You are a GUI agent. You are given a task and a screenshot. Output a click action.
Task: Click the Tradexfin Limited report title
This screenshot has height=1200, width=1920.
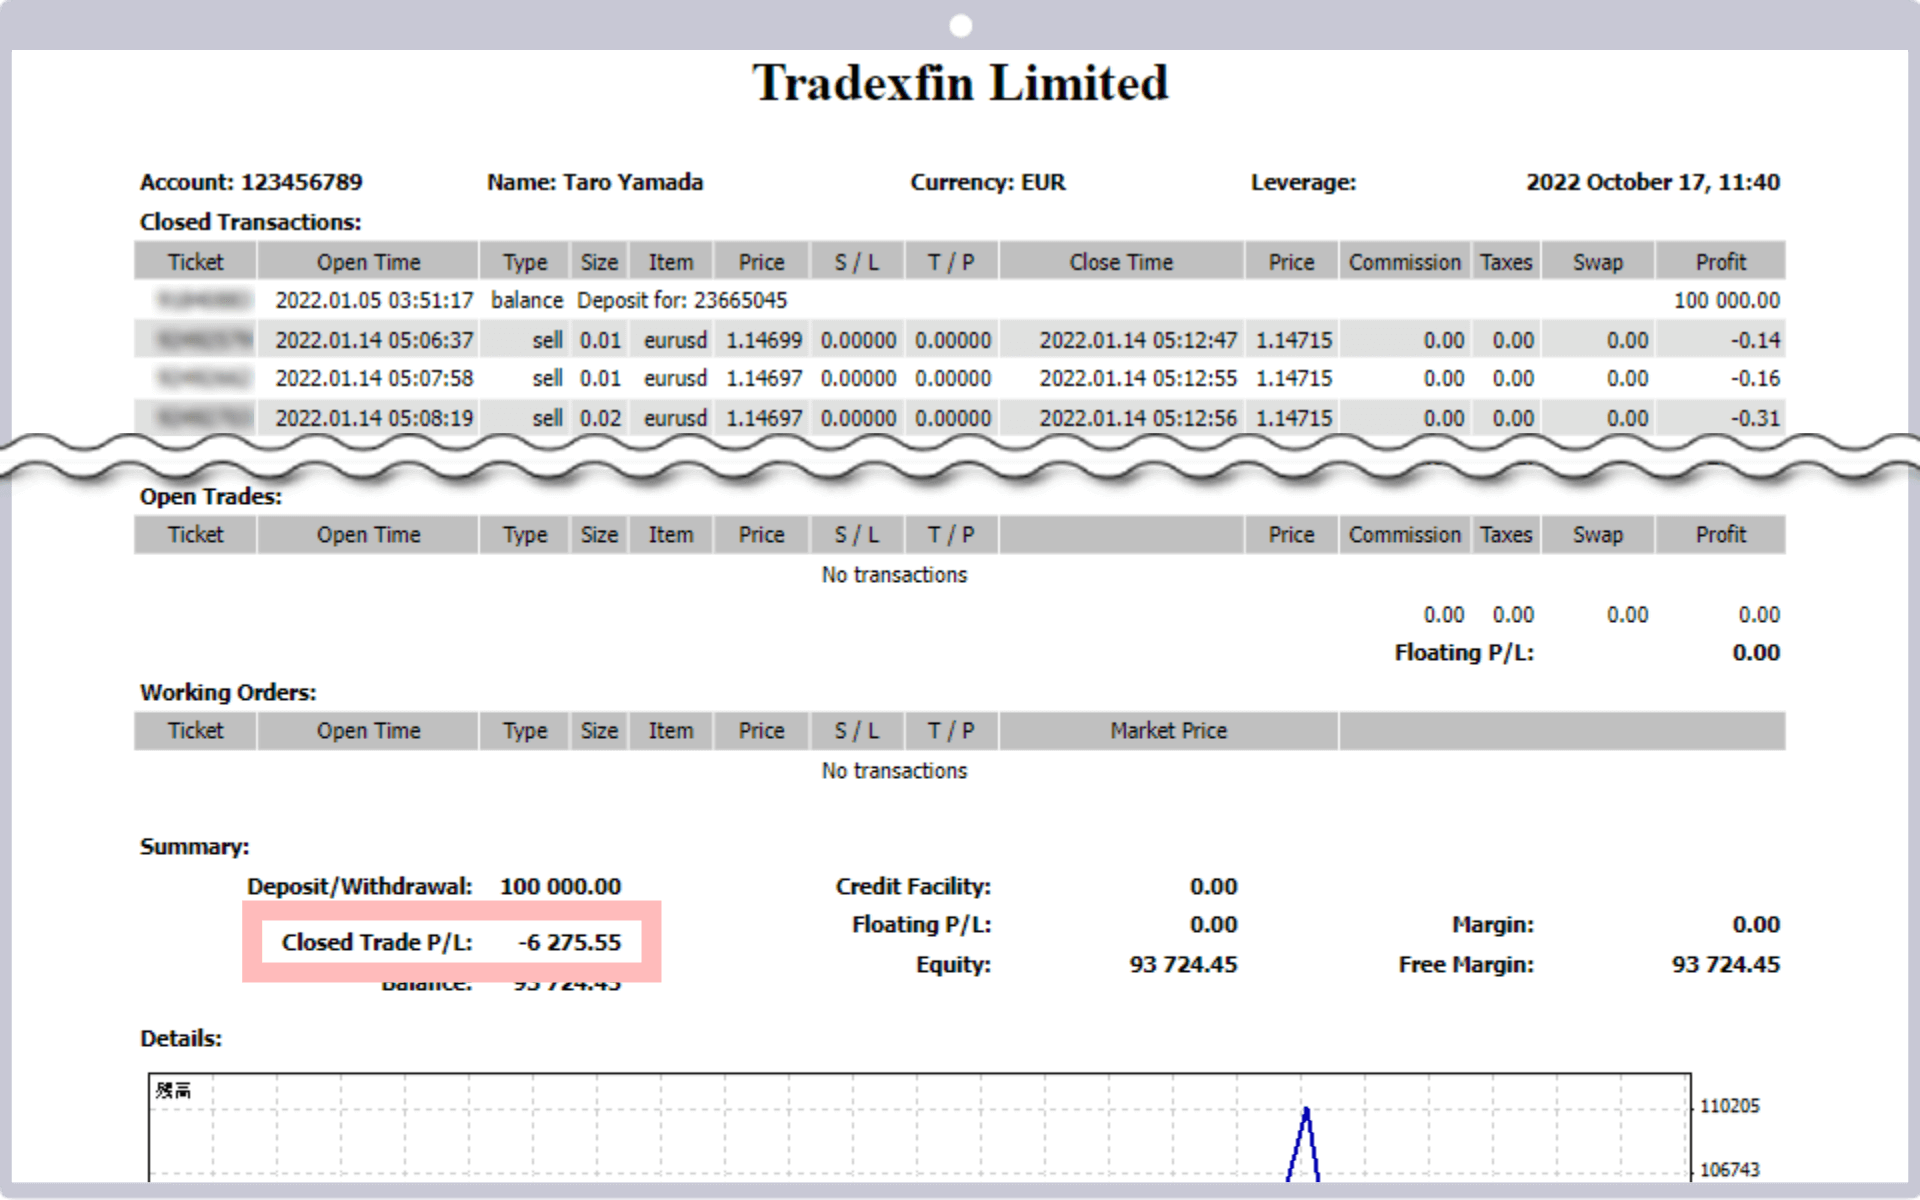coord(959,83)
